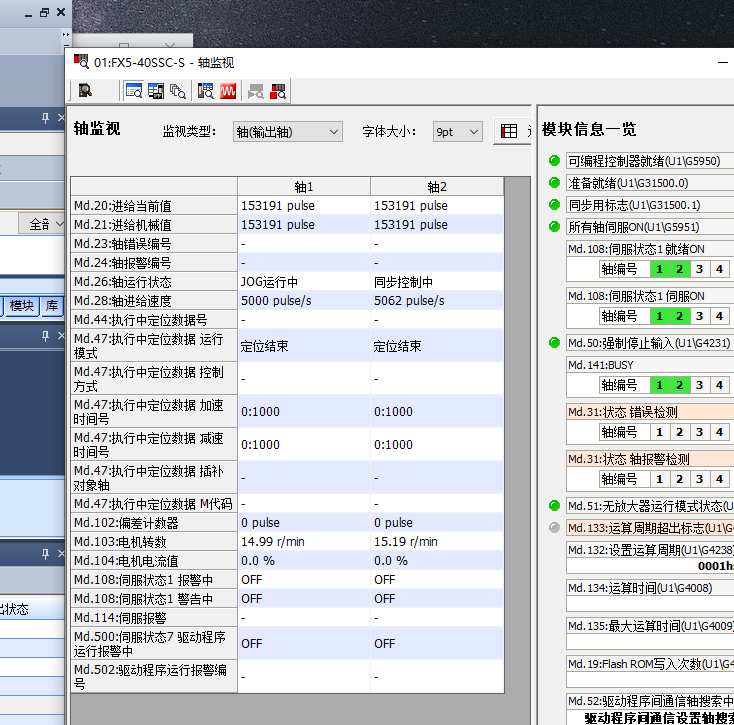Image resolution: width=734 pixels, height=725 pixels.
Task: Click the second toolbar icon with monitor window
Action: (133, 91)
